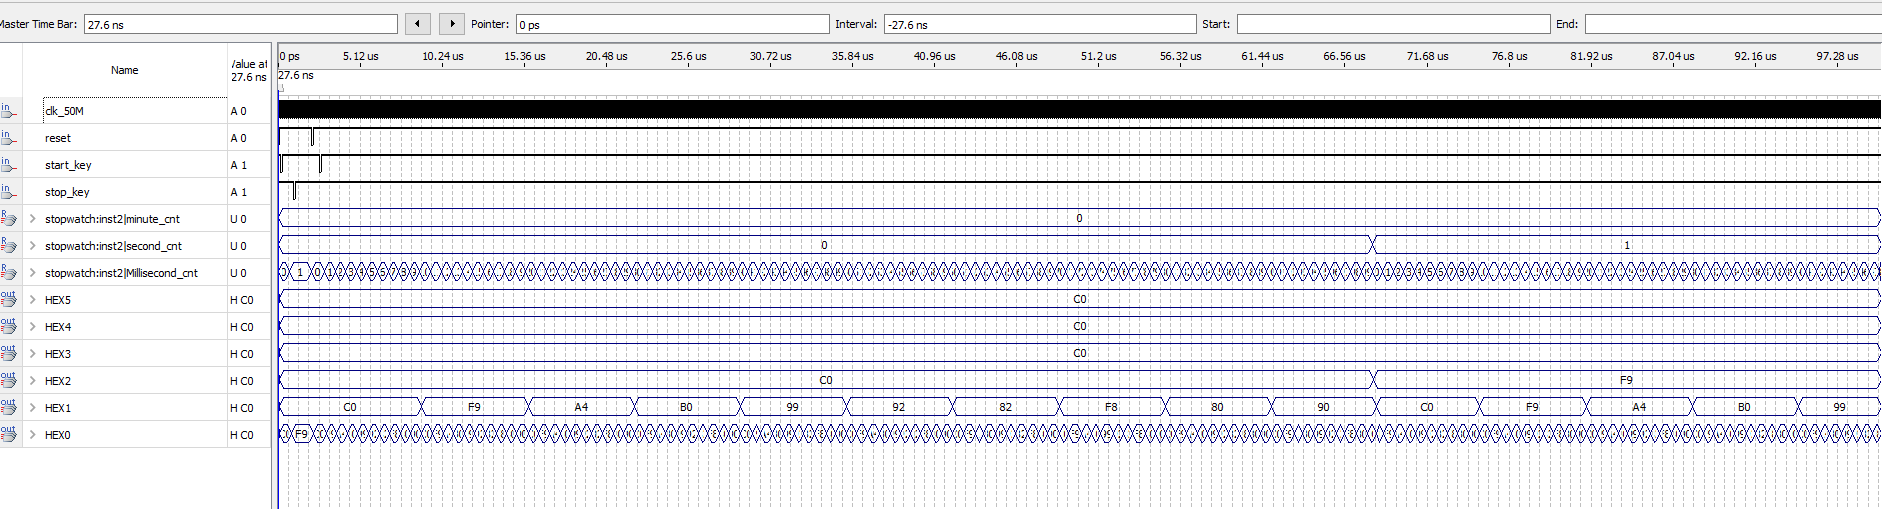
Task: Select the HEX0 signal name
Action: click(58, 435)
